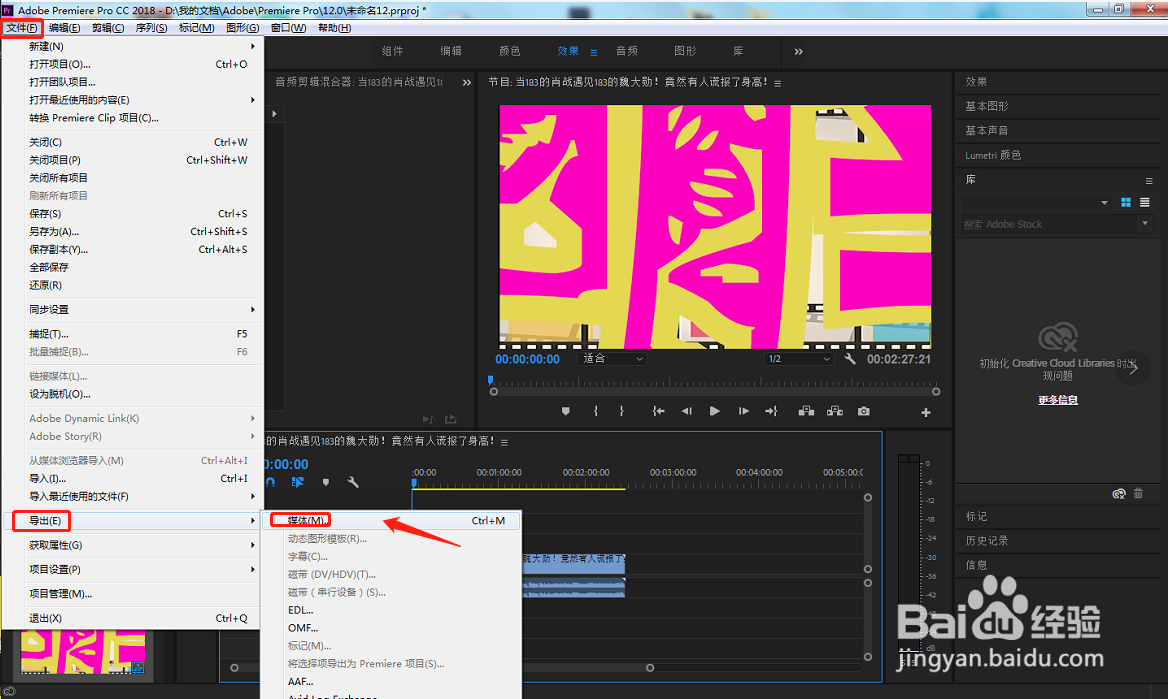Screen dimensions: 1168x699
Task: Open the Window (窗口) menu
Action: pyautogui.click(x=288, y=28)
